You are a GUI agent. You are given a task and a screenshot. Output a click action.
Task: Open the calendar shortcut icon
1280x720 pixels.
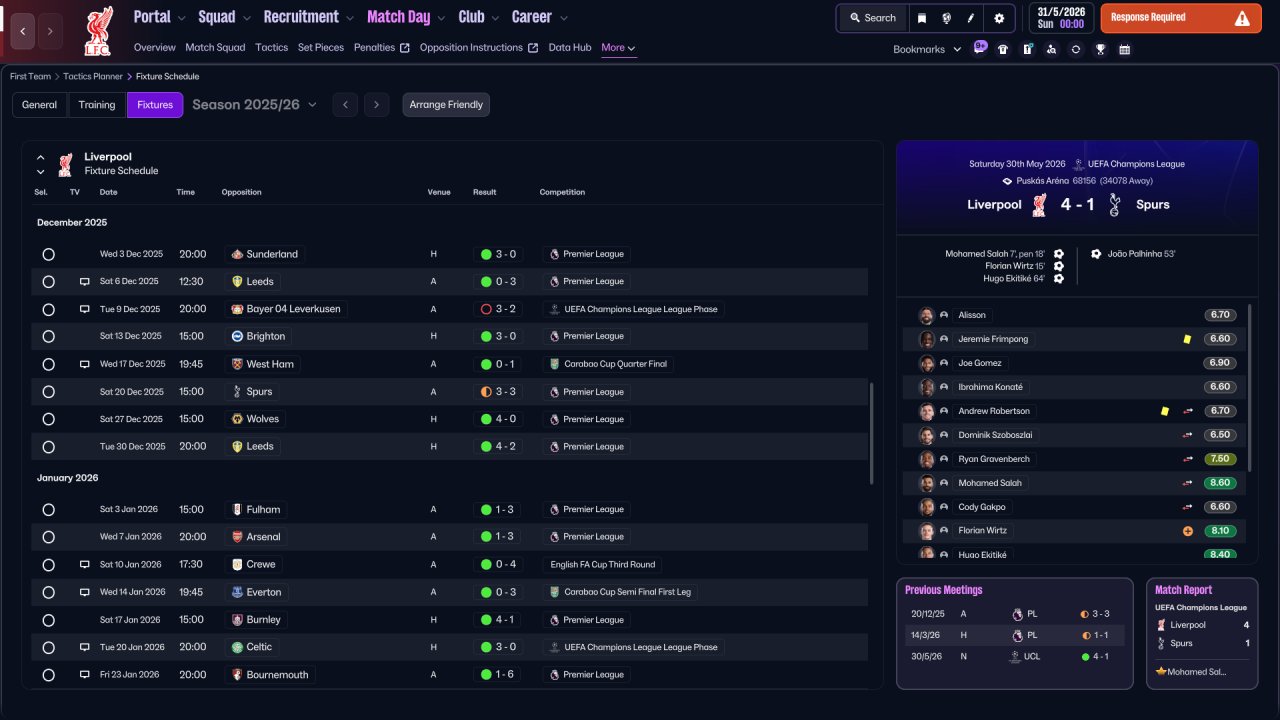pos(1125,49)
